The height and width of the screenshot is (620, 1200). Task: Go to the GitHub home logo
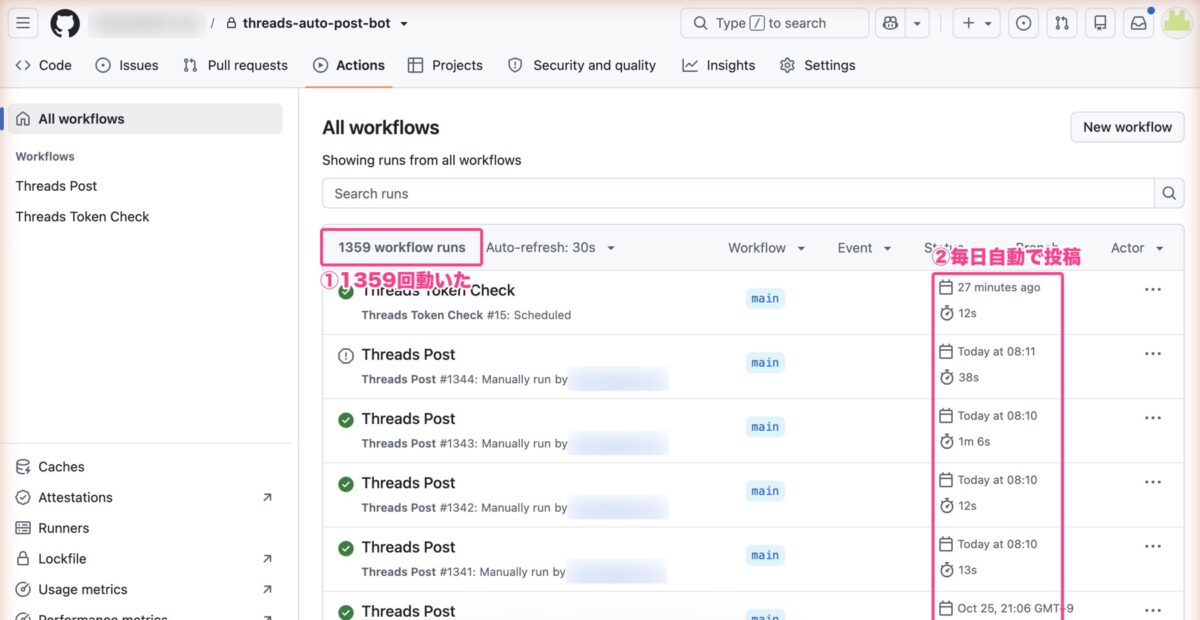pos(65,23)
